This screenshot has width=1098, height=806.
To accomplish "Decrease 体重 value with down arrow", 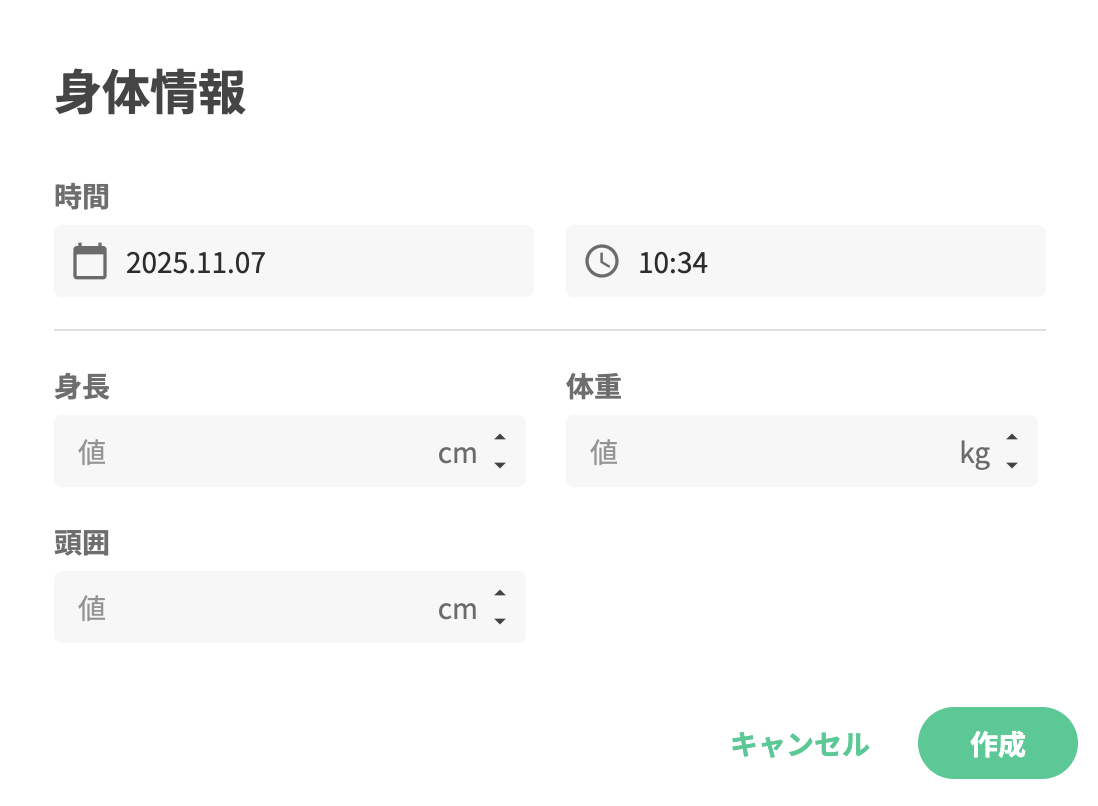I will coord(1012,465).
